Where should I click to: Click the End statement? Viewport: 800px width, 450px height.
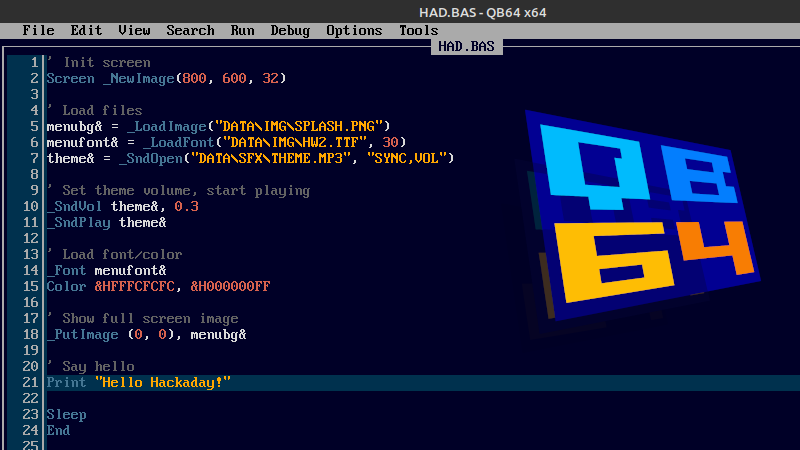58,431
